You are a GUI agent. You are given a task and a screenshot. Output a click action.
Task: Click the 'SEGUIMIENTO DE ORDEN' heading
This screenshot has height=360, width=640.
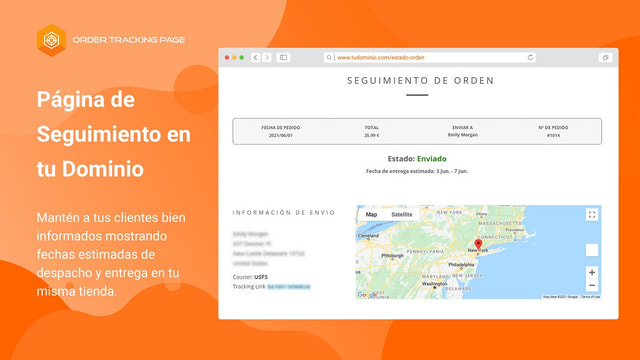(420, 80)
